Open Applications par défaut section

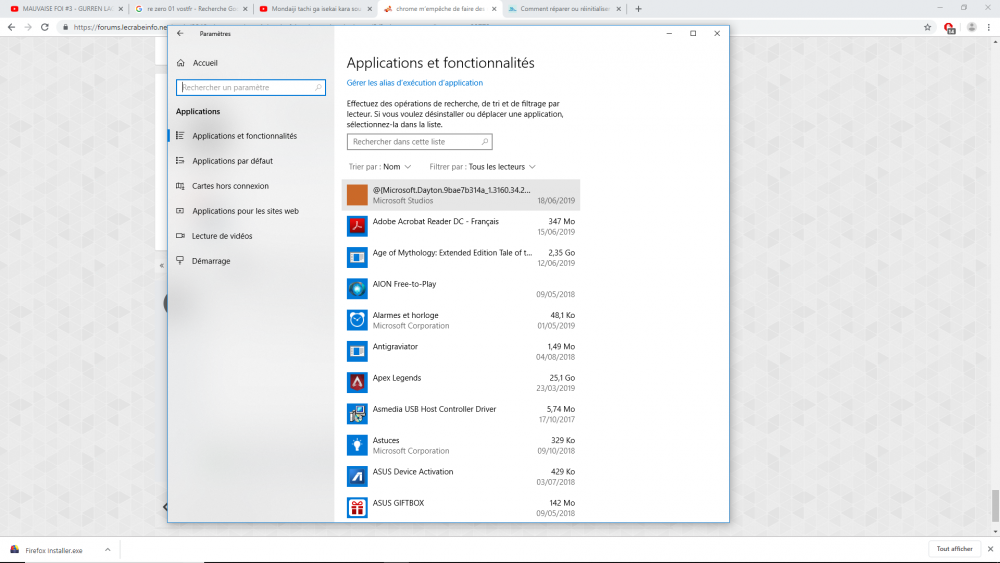pyautogui.click(x=232, y=161)
